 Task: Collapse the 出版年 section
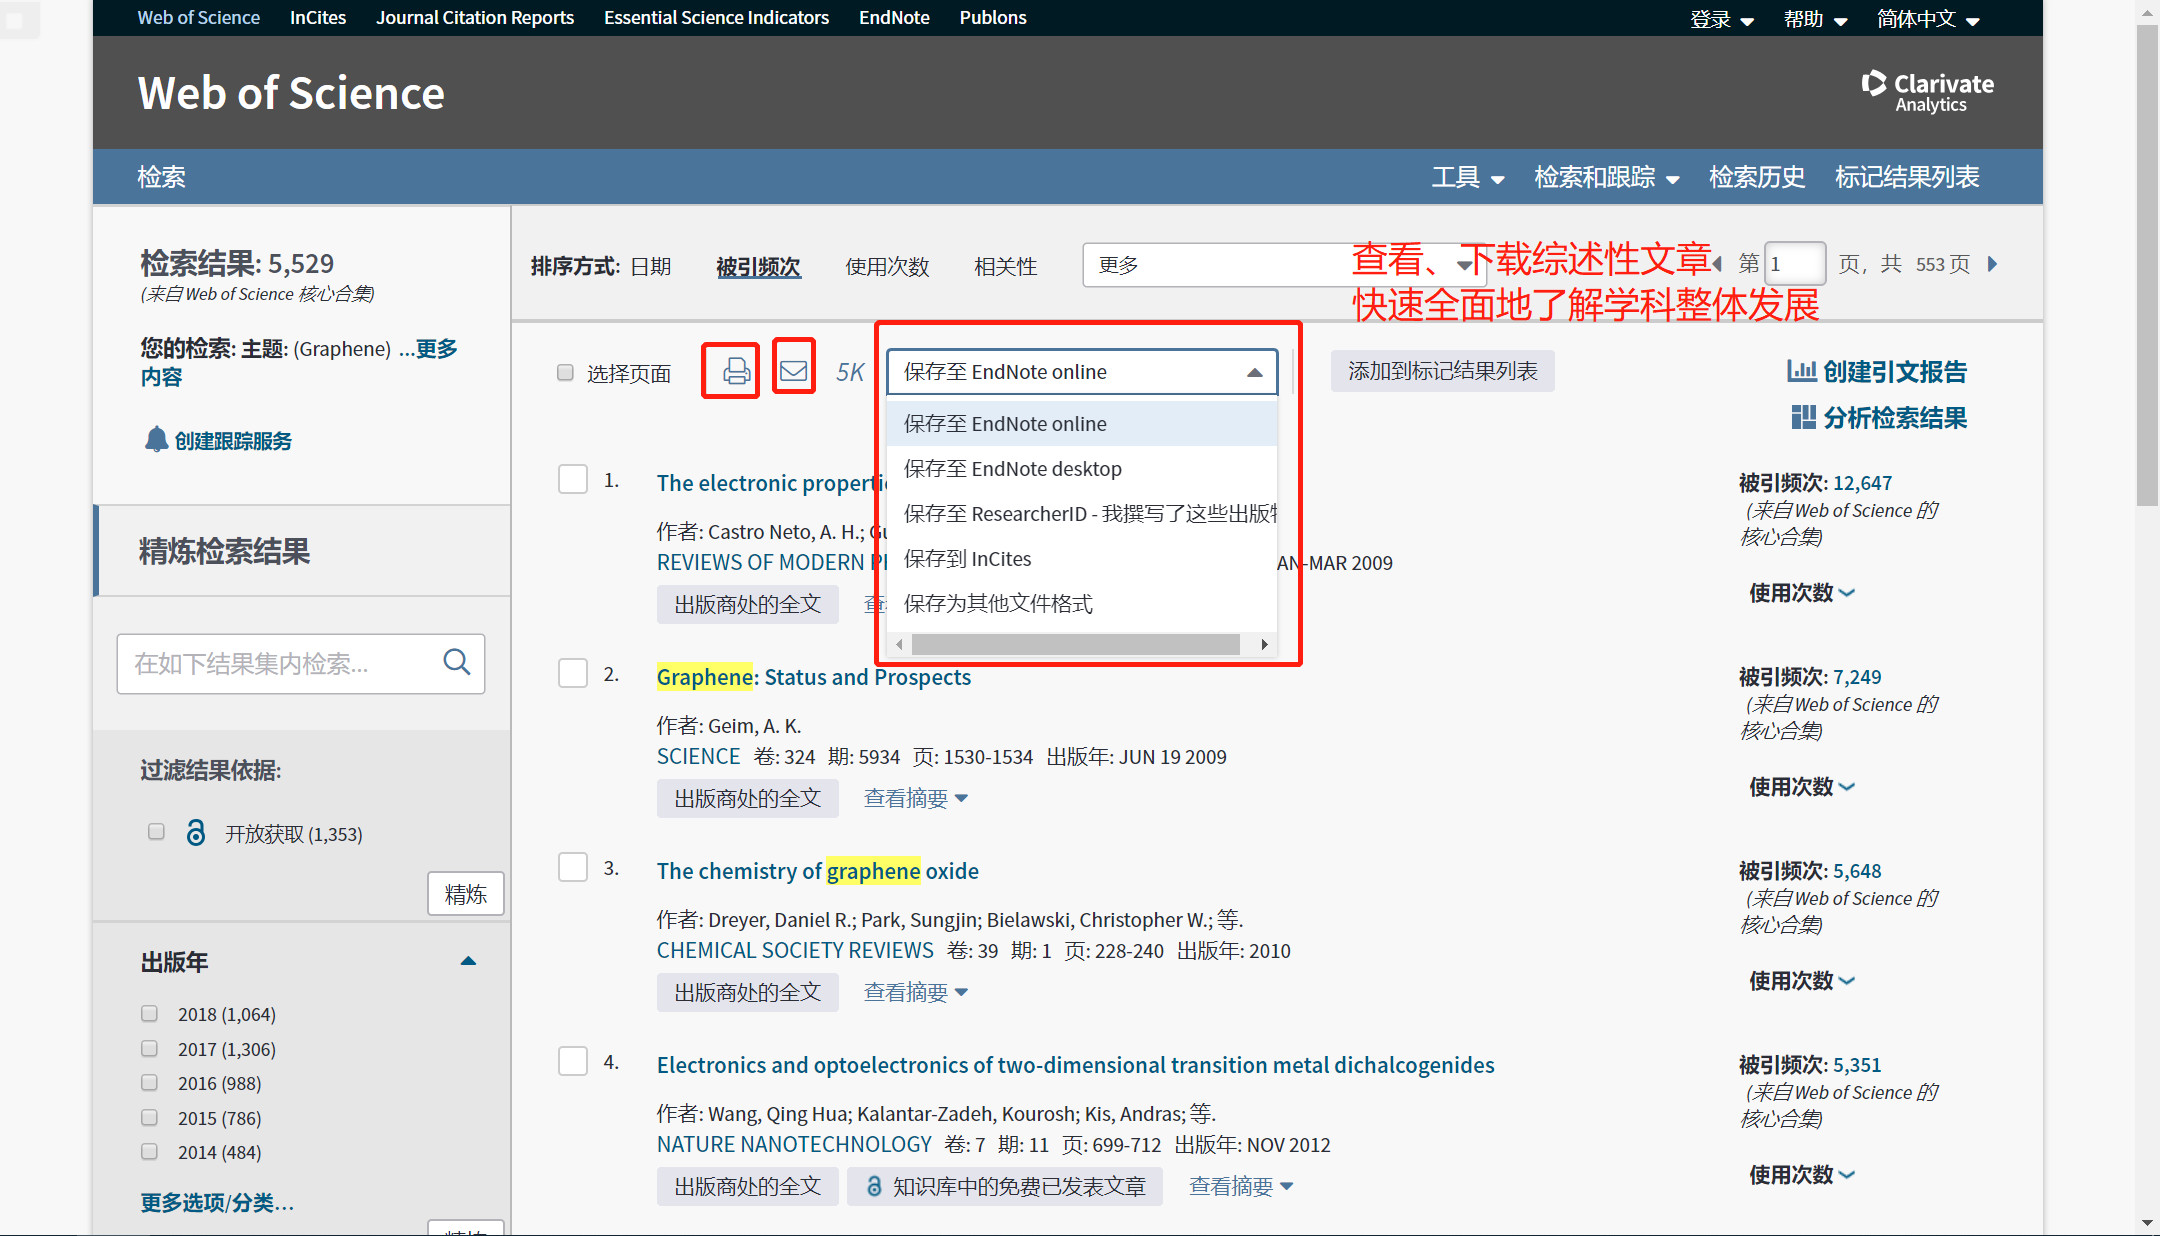[x=467, y=961]
